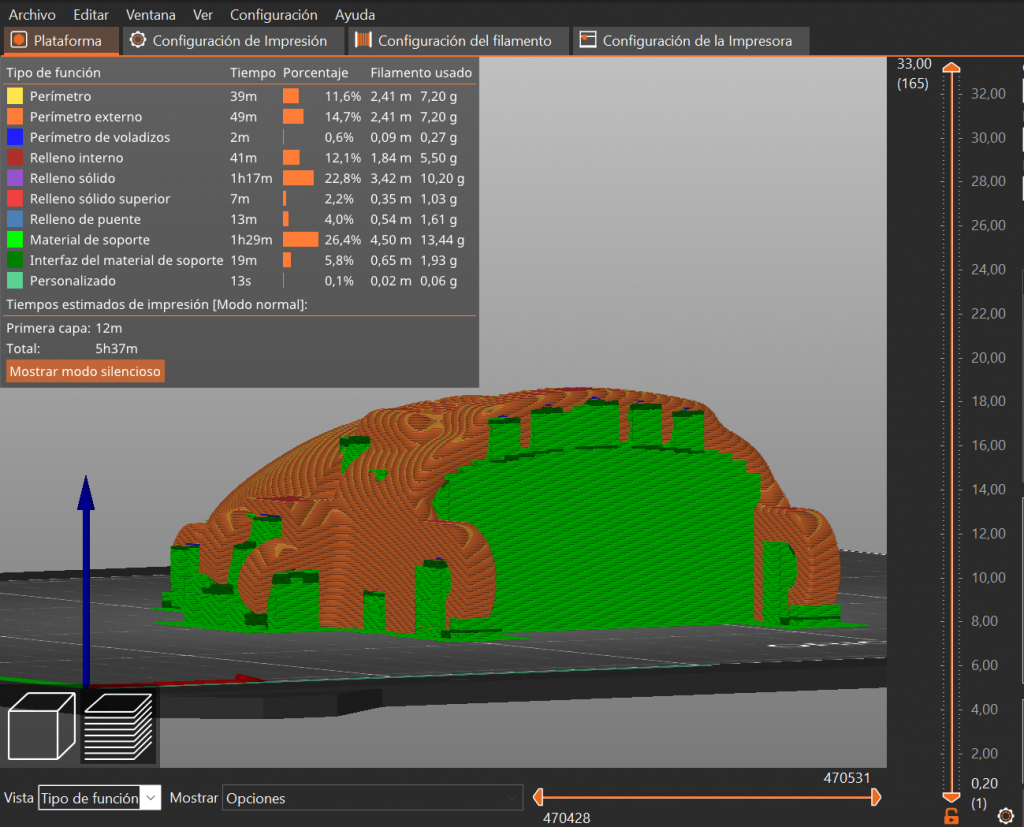Click the left thumb of the horizontal slider

pyautogui.click(x=538, y=797)
